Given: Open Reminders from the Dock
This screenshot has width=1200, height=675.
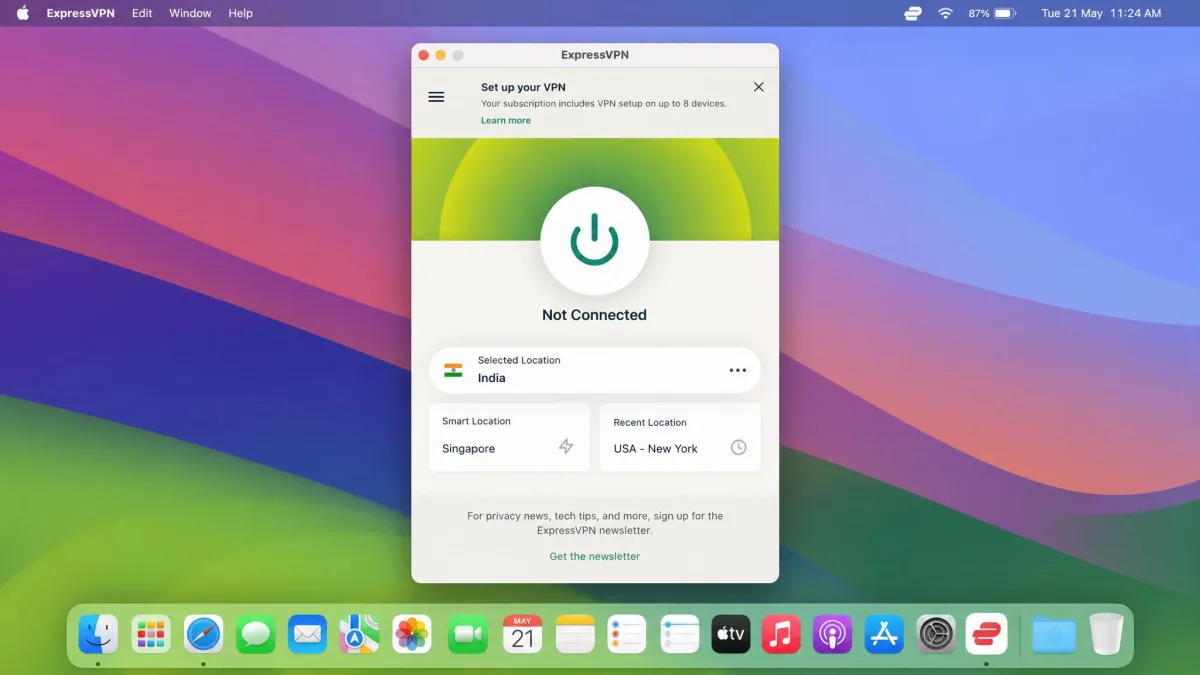Looking at the screenshot, I should (628, 634).
